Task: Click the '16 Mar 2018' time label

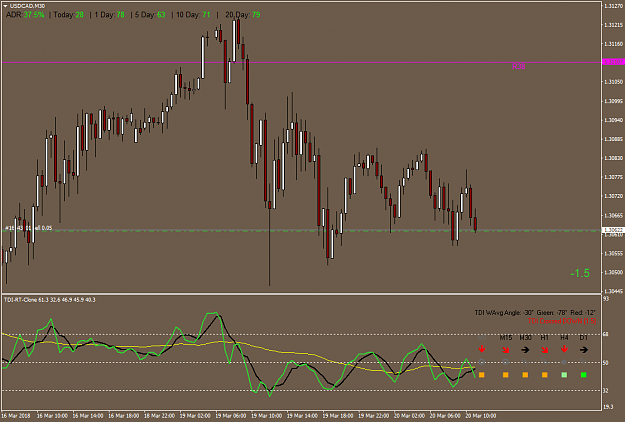Action: [x=15, y=416]
